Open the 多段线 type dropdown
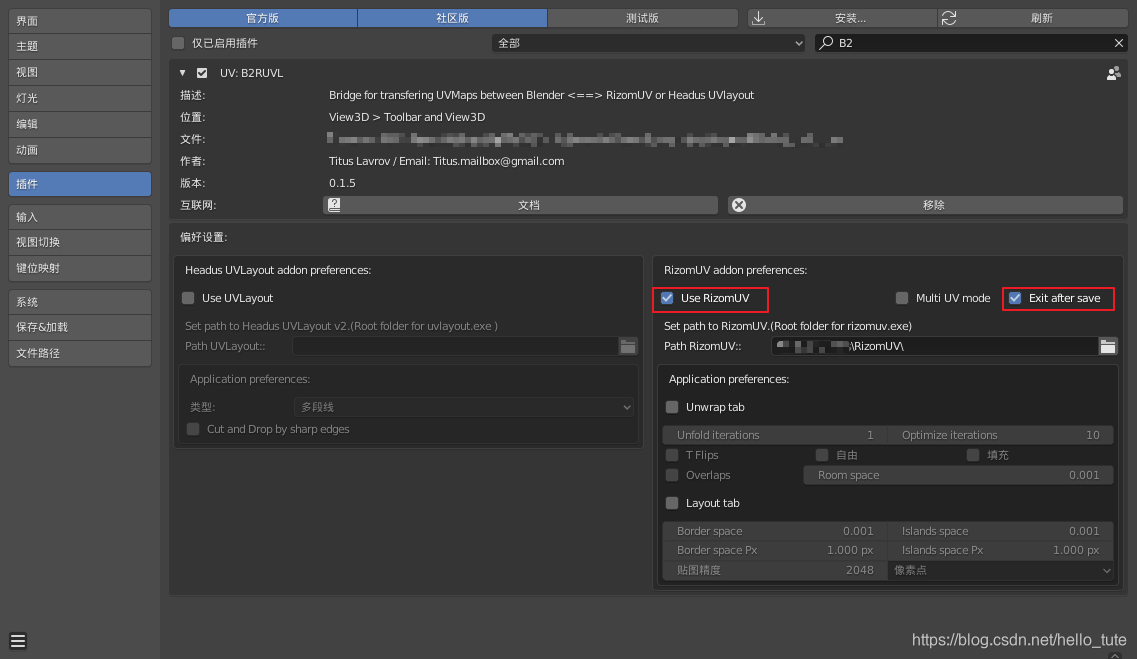1137x659 pixels. pyautogui.click(x=464, y=407)
